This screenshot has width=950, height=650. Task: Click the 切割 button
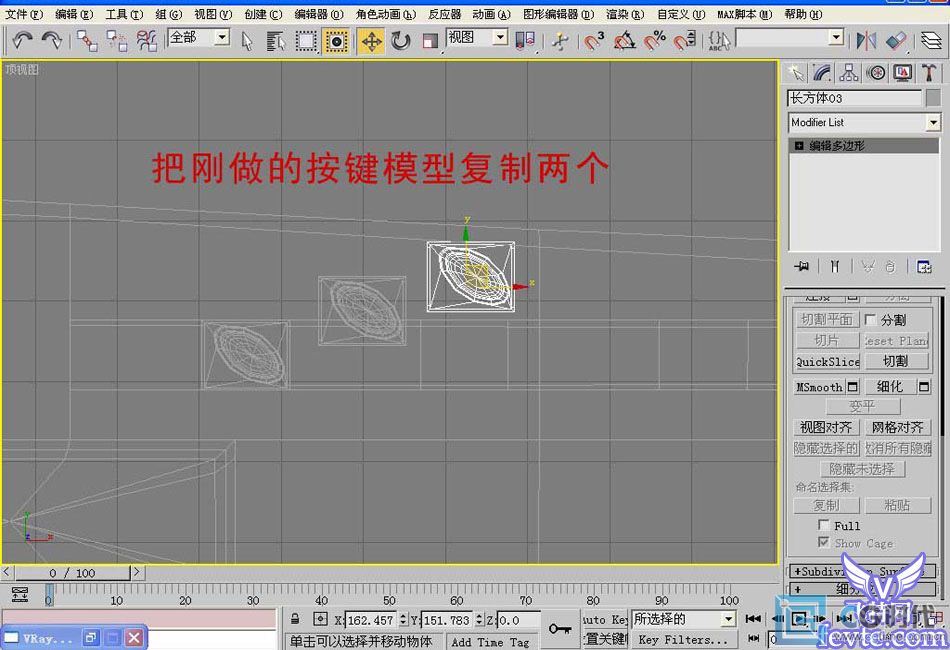tap(896, 362)
